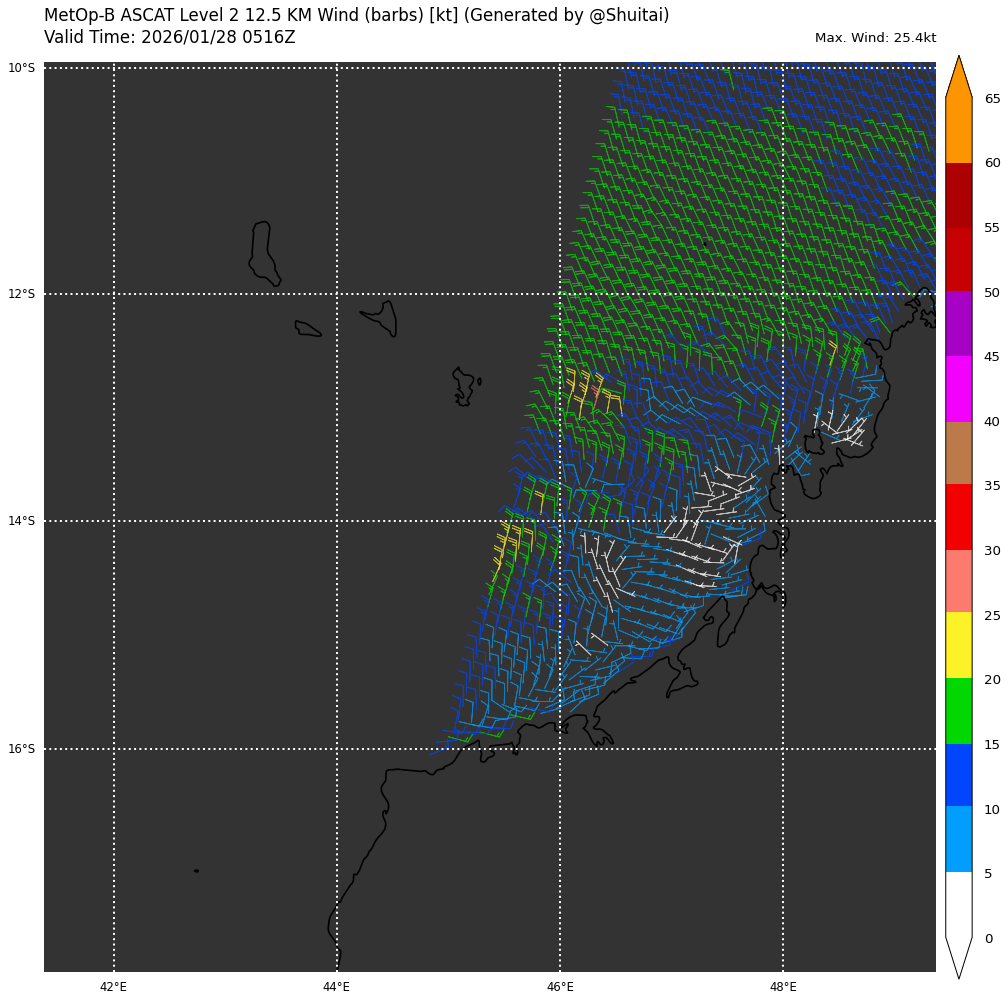Viewport: 1008px width, 1001px height.
Task: Pick the magenta 40–45 kt color band
Action: click(958, 388)
